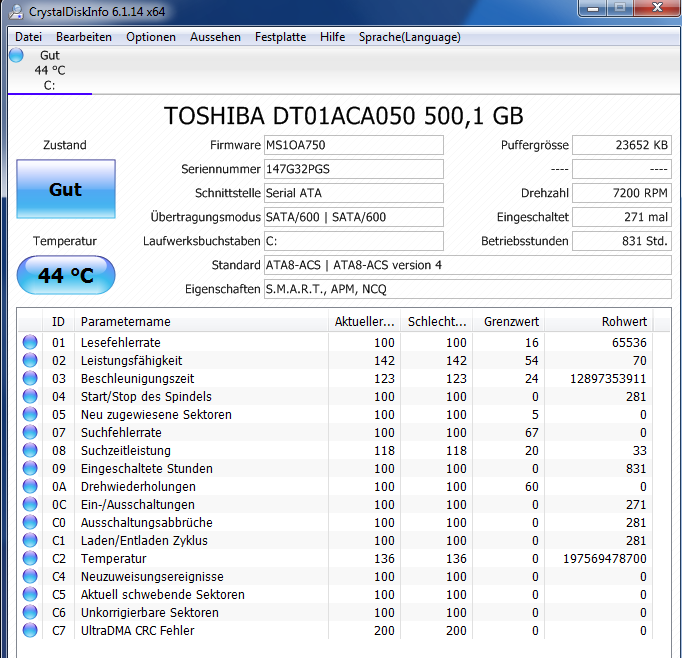
Task: Select the UltraDMA CRC Fehler text
Action: coord(137,631)
